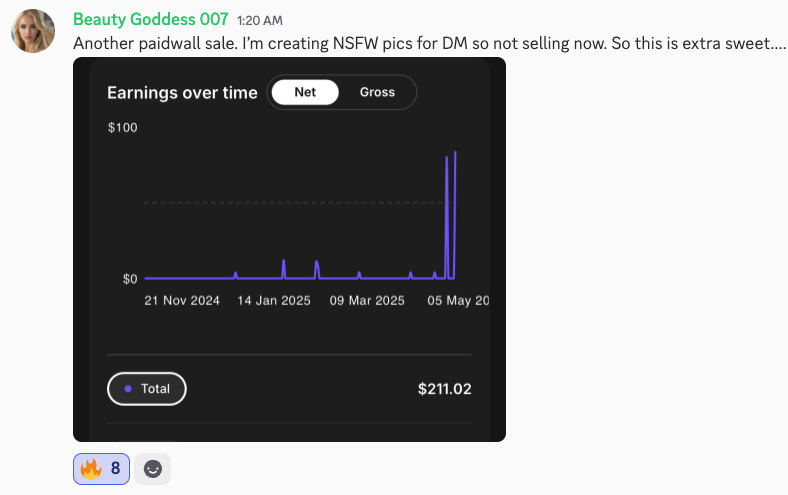Image resolution: width=788 pixels, height=495 pixels.
Task: Click the 21 Nov 2024 axis label
Action: [x=182, y=301]
